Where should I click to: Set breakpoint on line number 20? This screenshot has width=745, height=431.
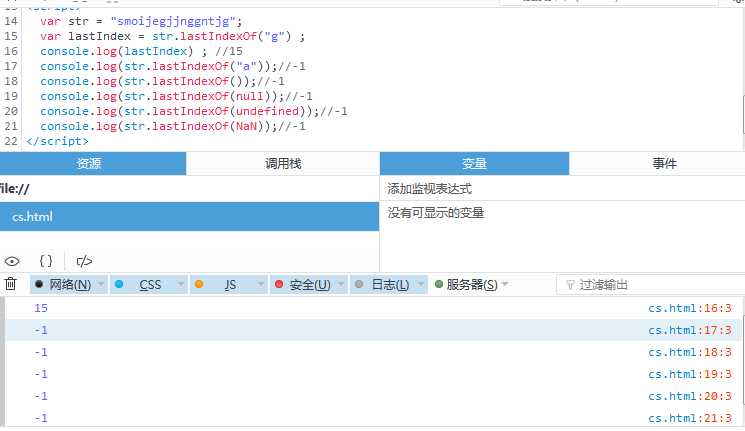(x=11, y=111)
